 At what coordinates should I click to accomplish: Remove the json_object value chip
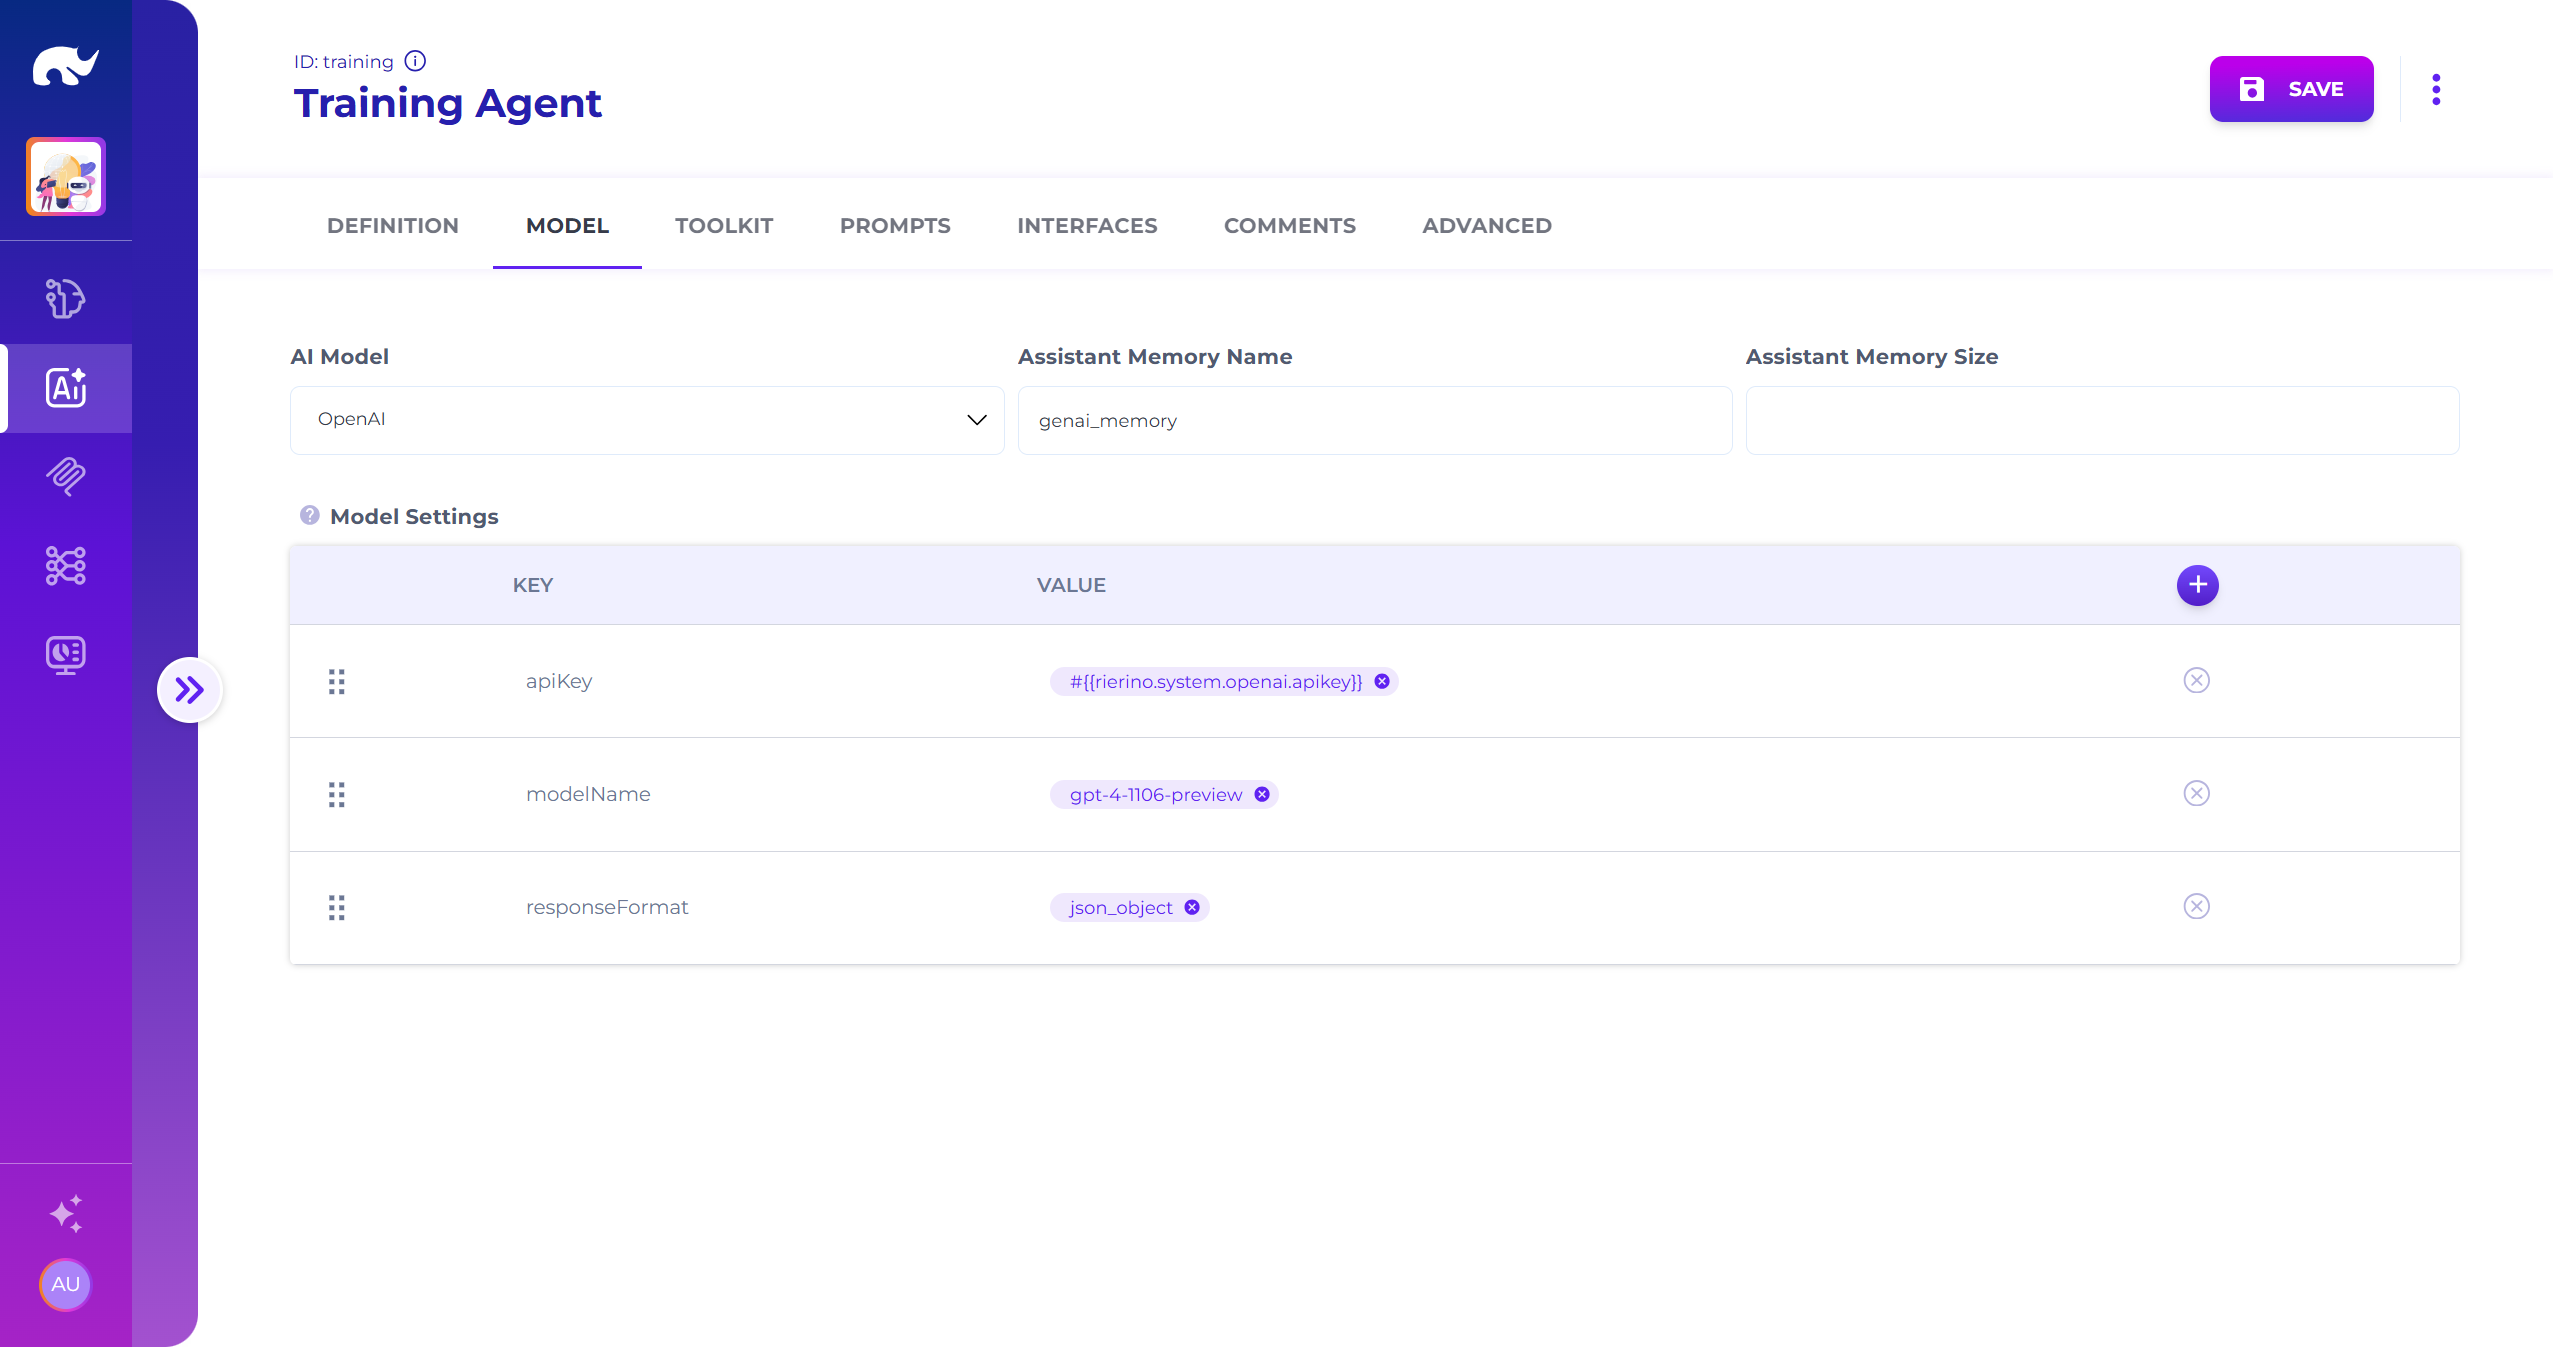(x=1191, y=907)
